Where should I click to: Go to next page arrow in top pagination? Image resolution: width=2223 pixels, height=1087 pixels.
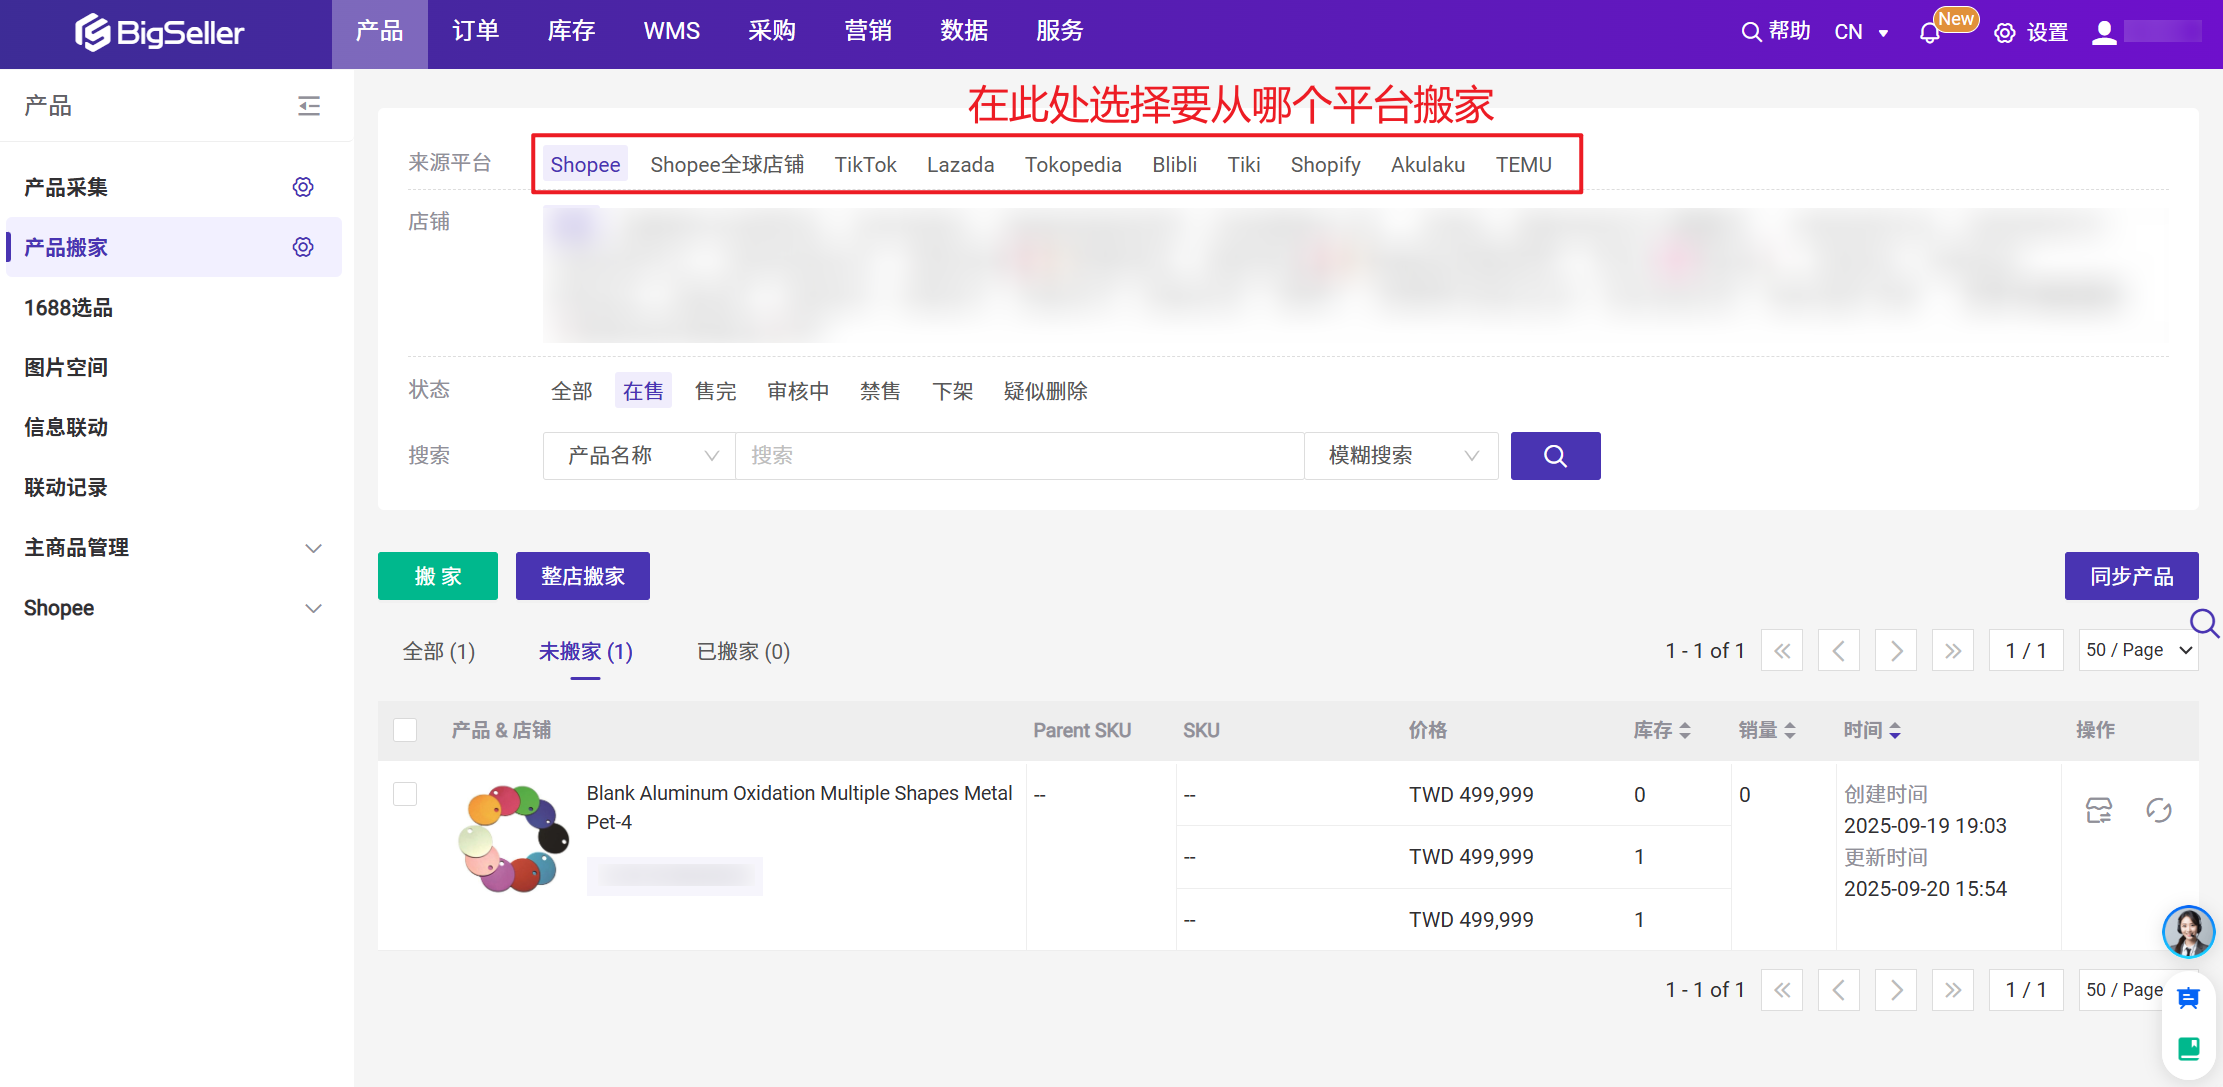pyautogui.click(x=1896, y=651)
